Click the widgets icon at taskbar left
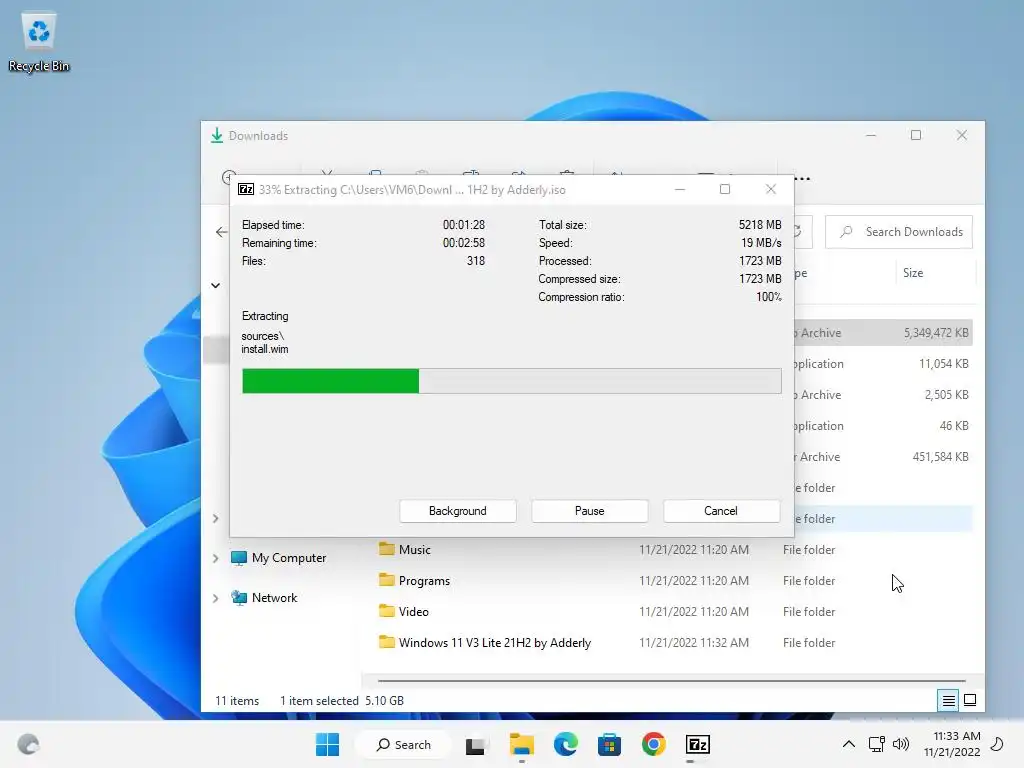Image resolution: width=1024 pixels, height=768 pixels. point(28,744)
